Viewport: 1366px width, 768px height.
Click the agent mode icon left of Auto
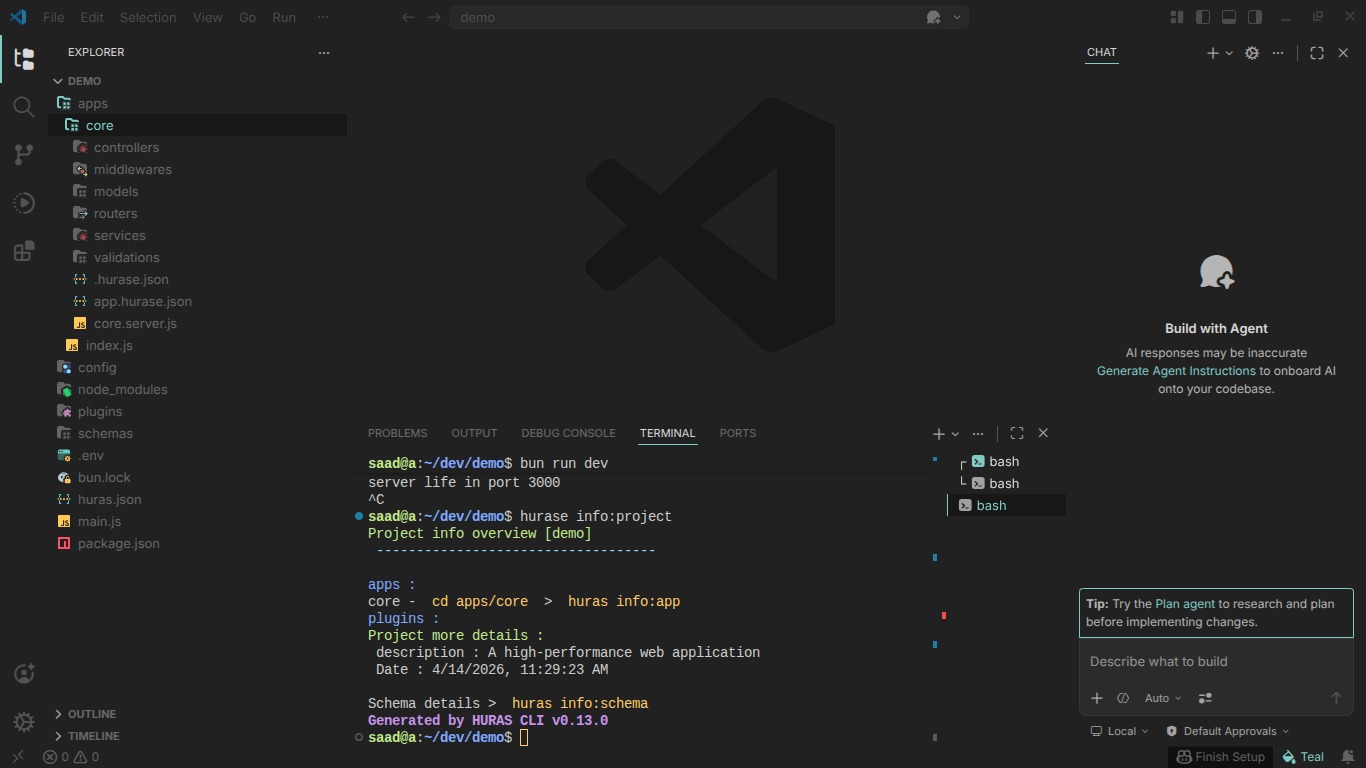[x=1123, y=698]
